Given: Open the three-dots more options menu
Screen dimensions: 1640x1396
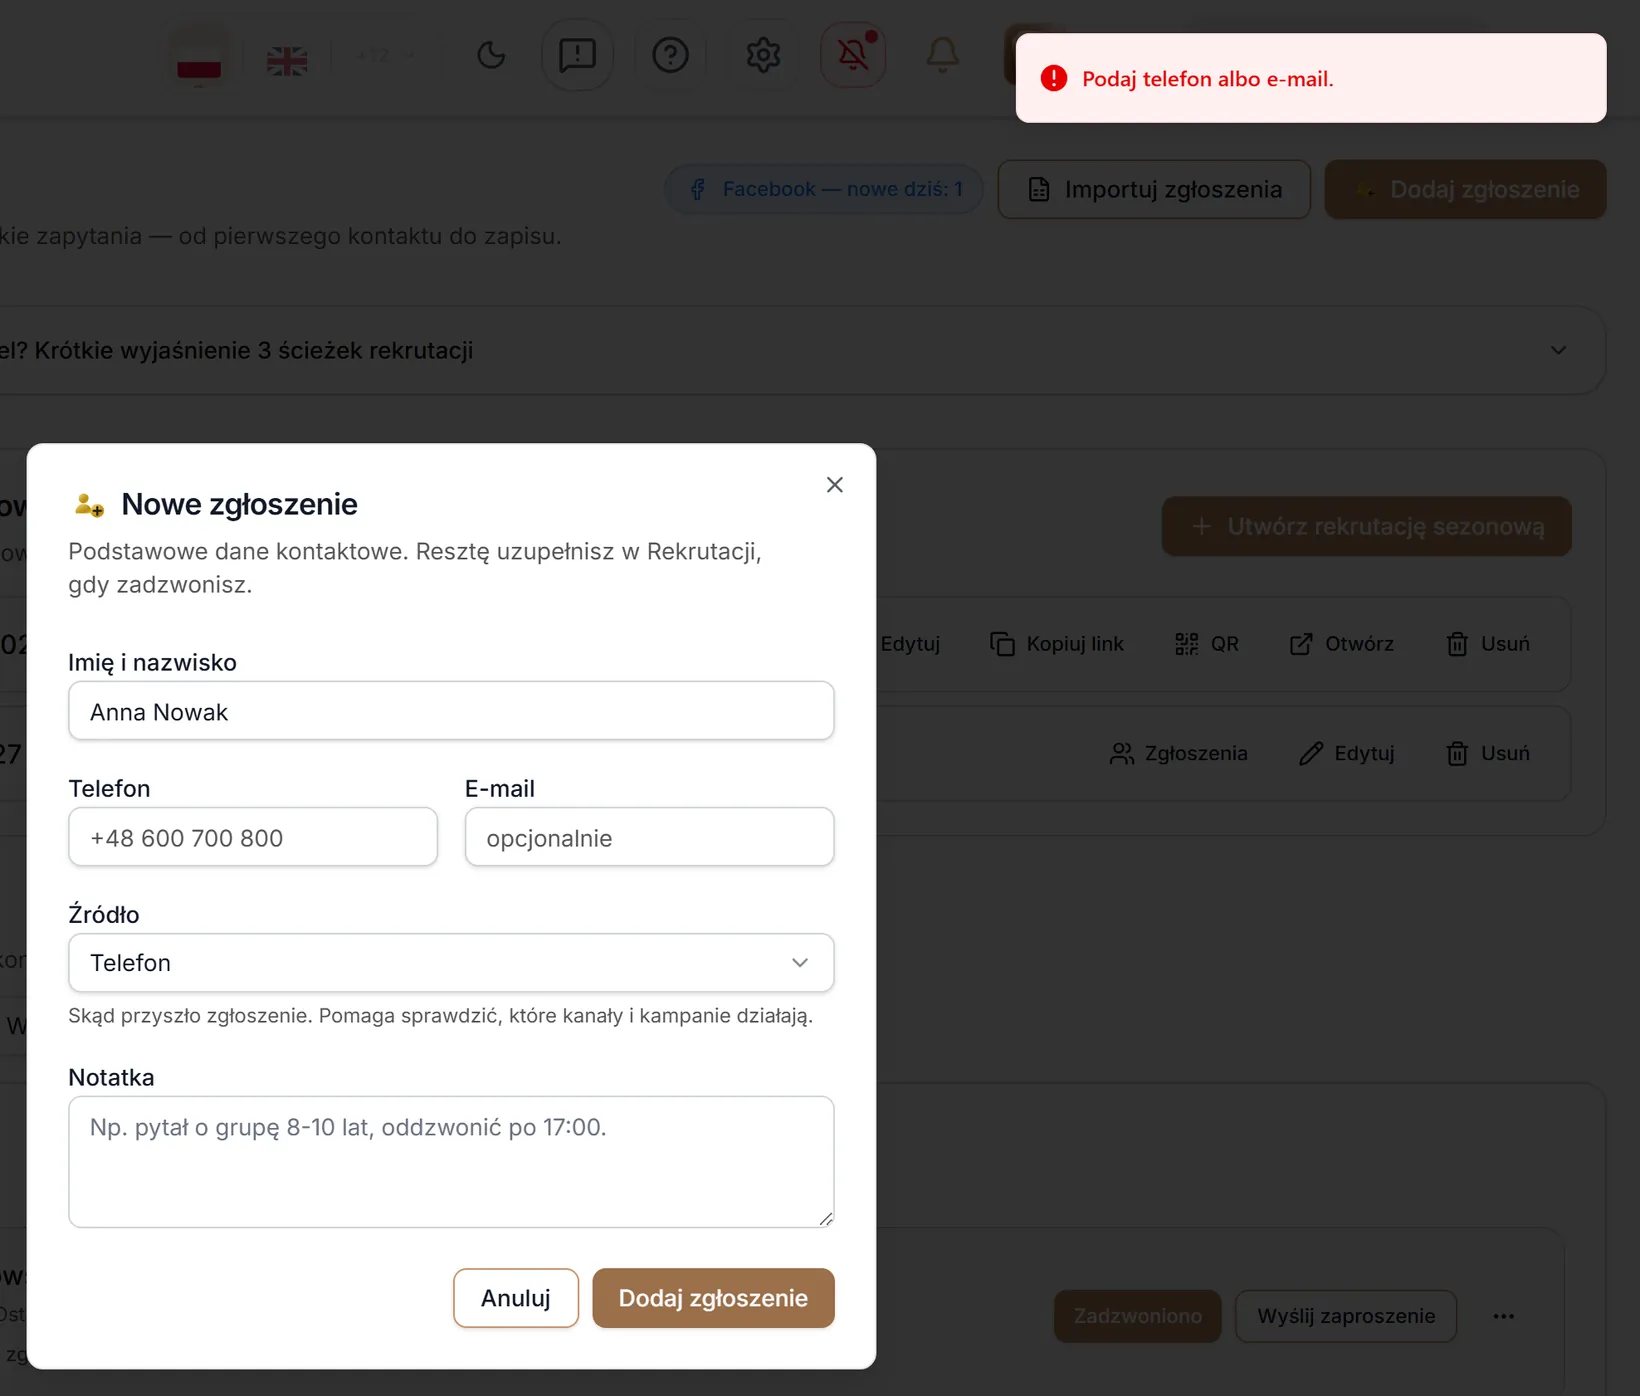Looking at the screenshot, I should coord(1504,1316).
